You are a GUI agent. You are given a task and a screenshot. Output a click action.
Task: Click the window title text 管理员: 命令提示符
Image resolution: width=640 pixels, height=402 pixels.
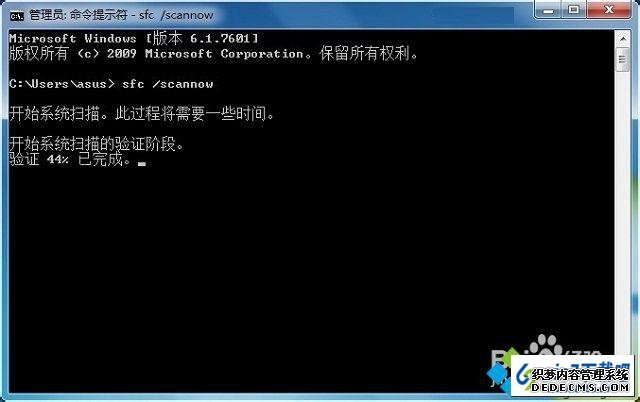point(78,15)
